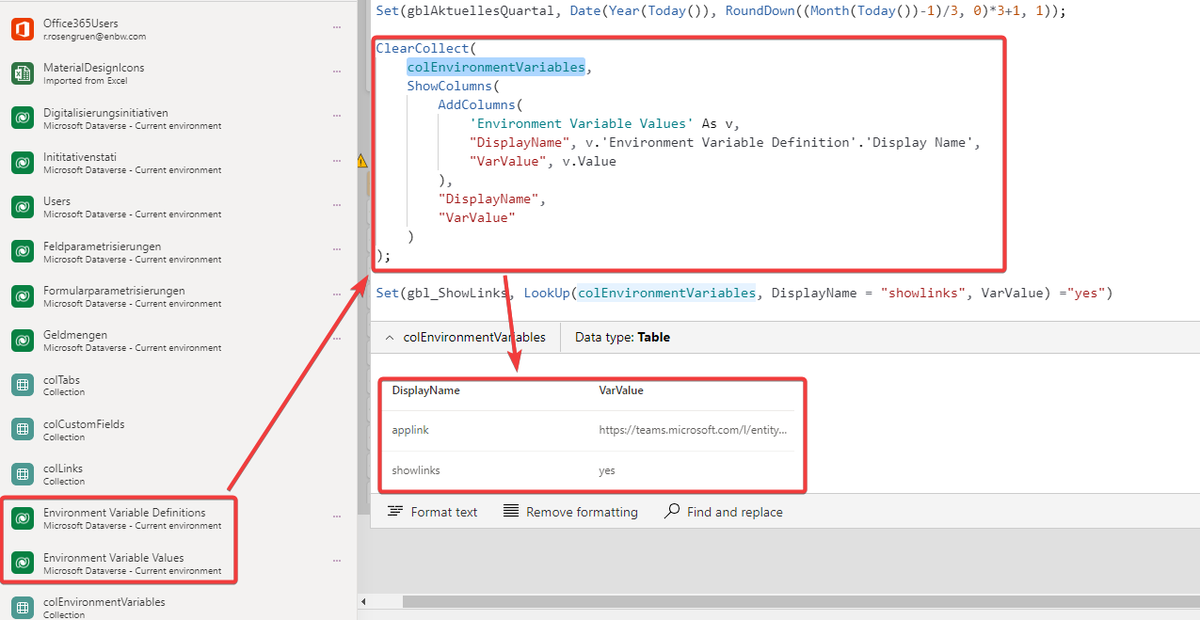Select Environment Variable Definitions data source

(x=178, y=518)
